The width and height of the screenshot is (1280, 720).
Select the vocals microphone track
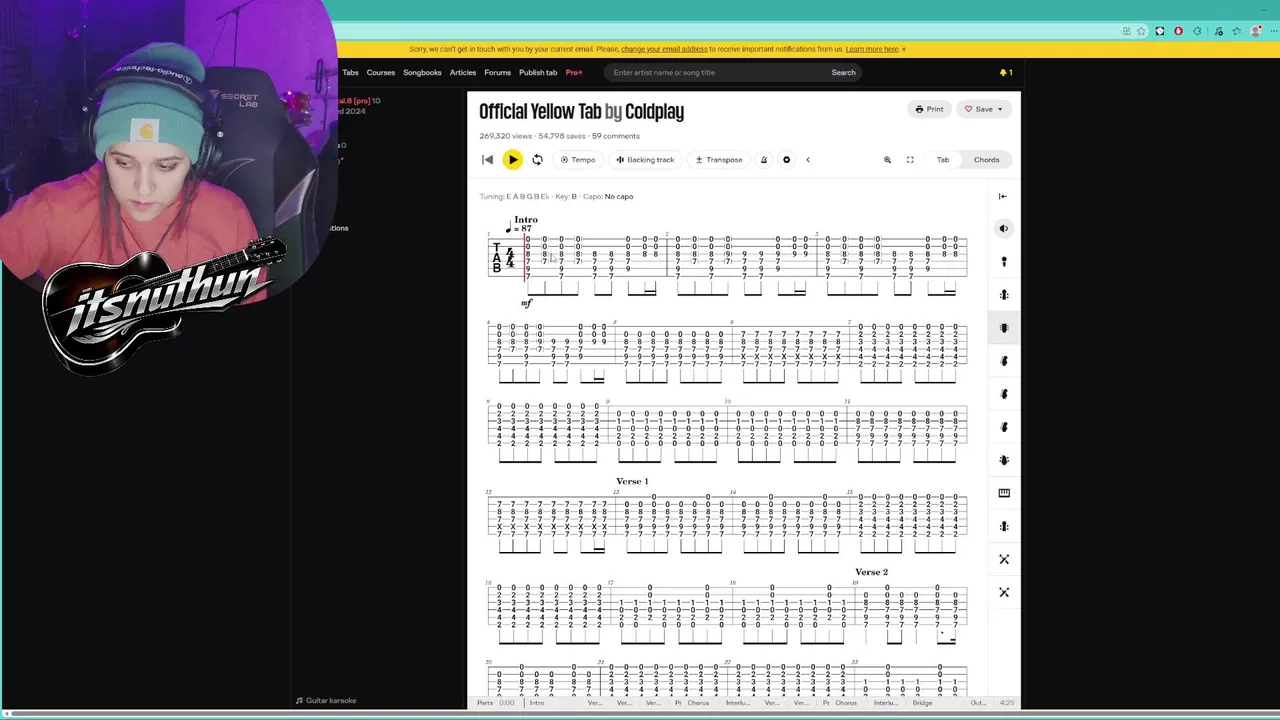1004,261
